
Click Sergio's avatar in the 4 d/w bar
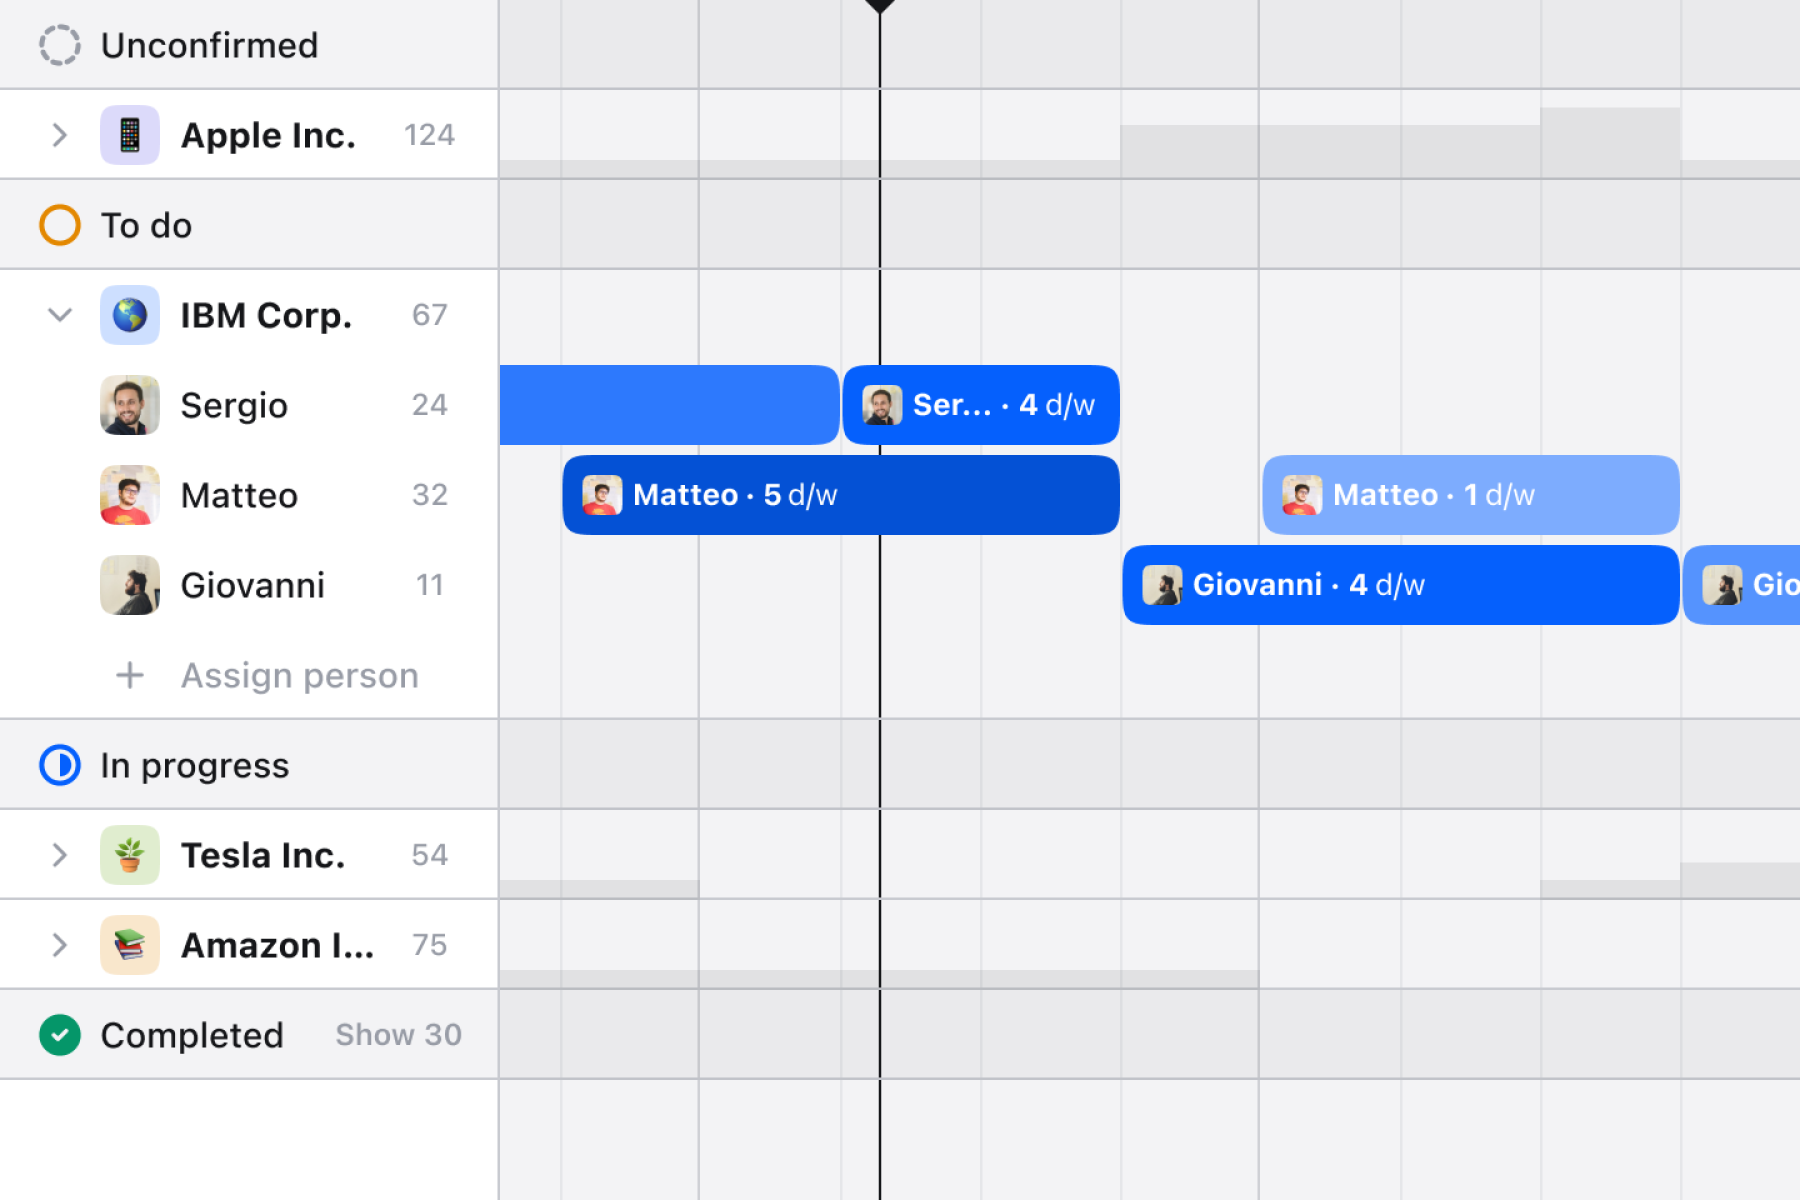coord(882,405)
